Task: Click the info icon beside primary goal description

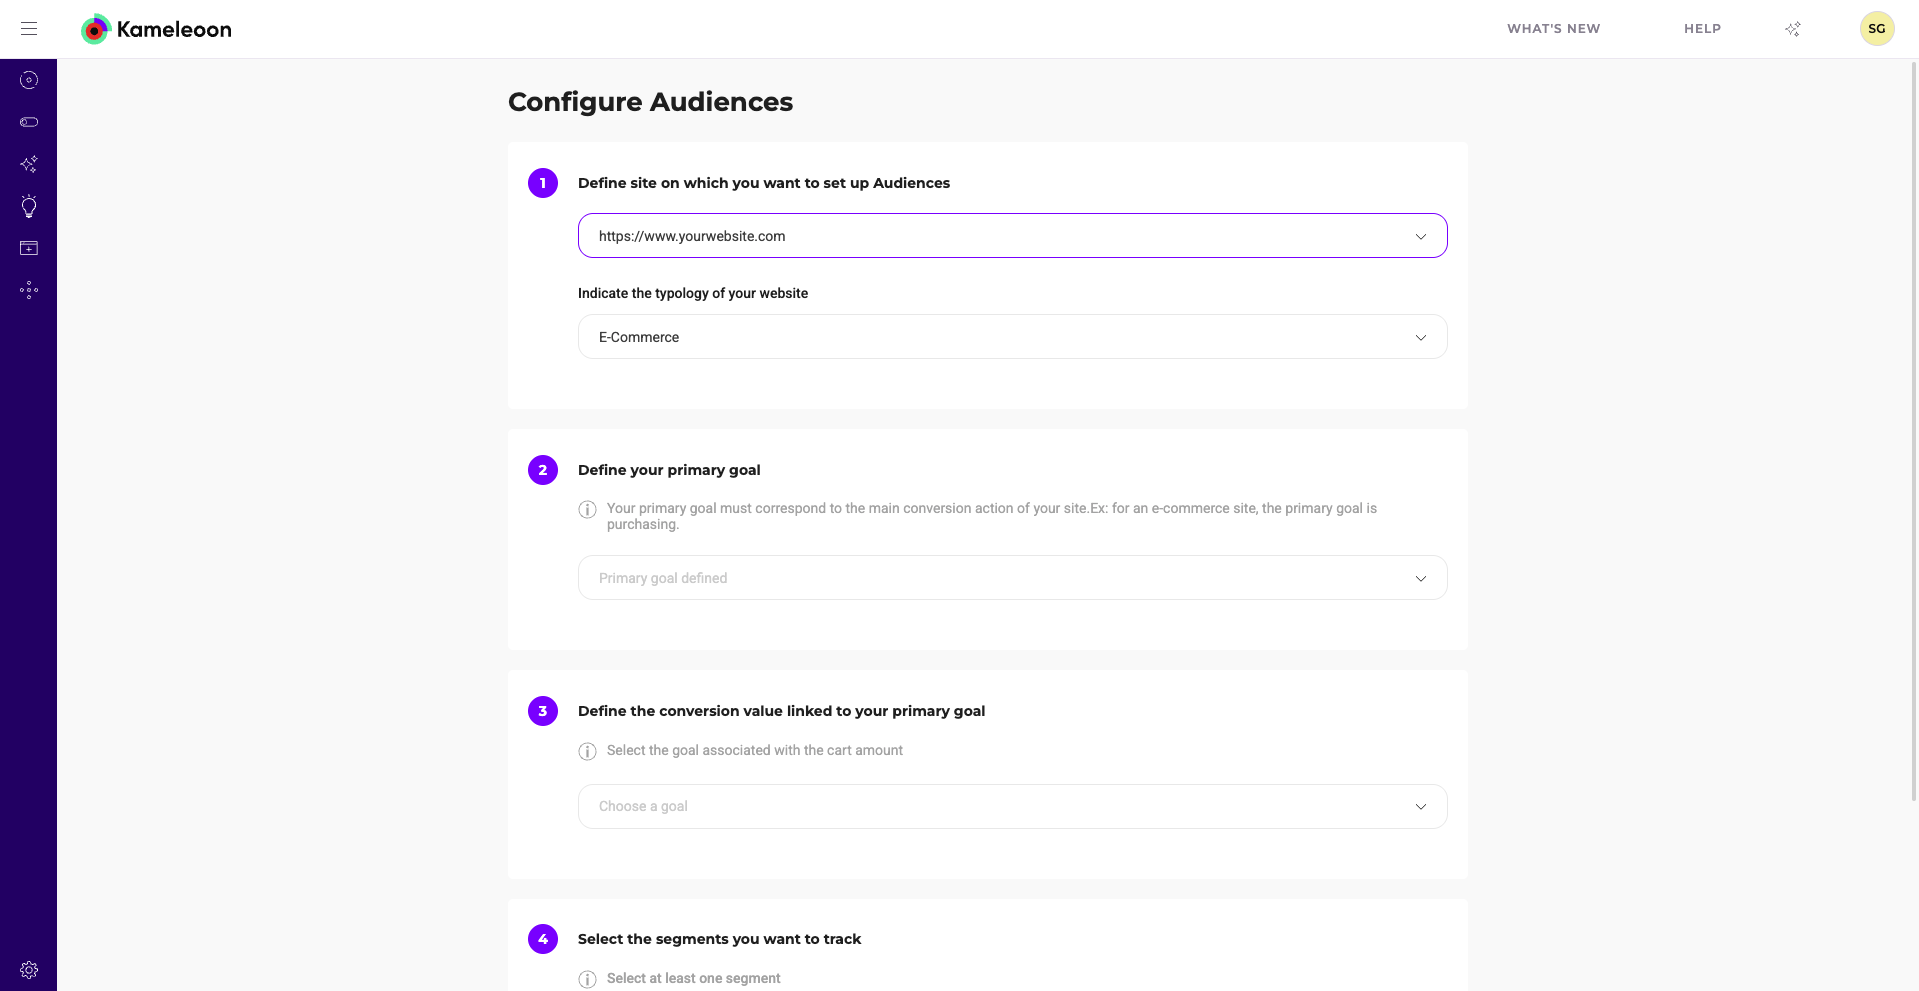Action: pyautogui.click(x=588, y=510)
